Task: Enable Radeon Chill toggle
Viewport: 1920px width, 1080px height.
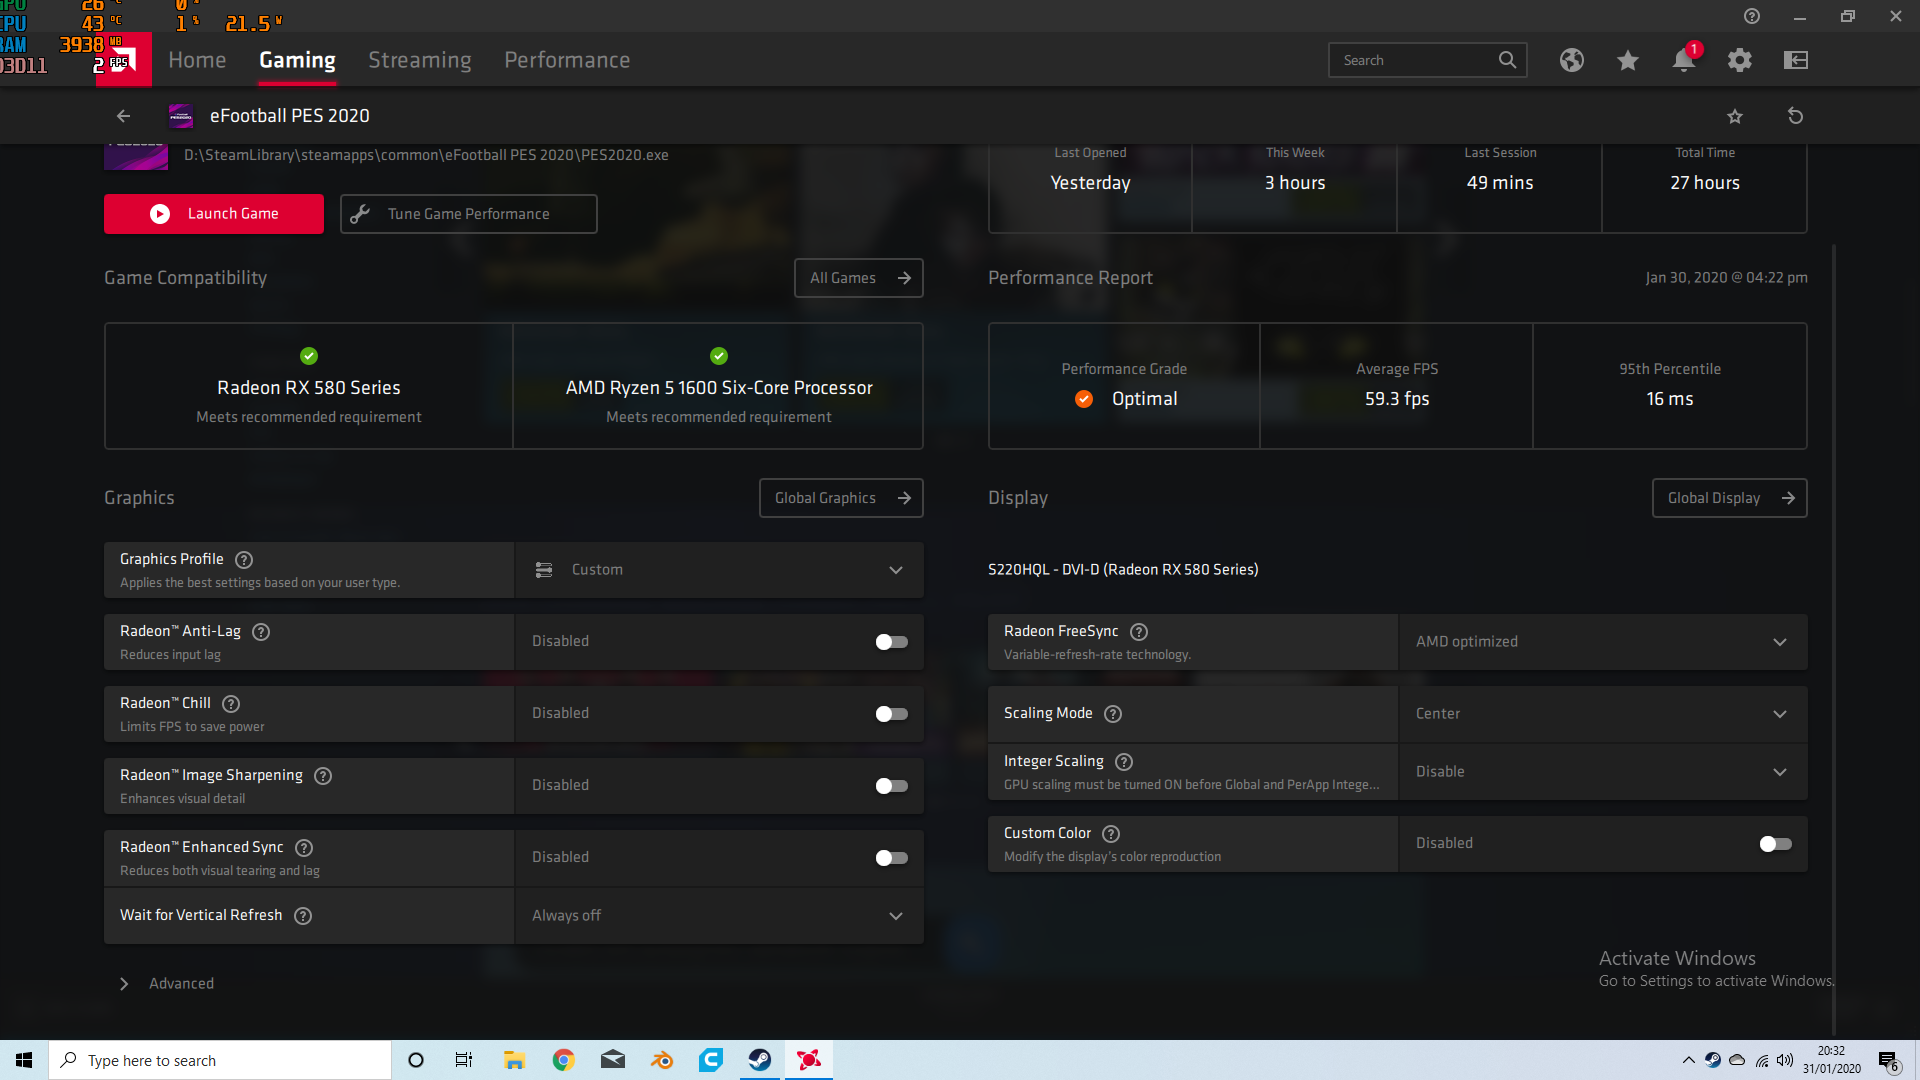Action: (x=891, y=714)
